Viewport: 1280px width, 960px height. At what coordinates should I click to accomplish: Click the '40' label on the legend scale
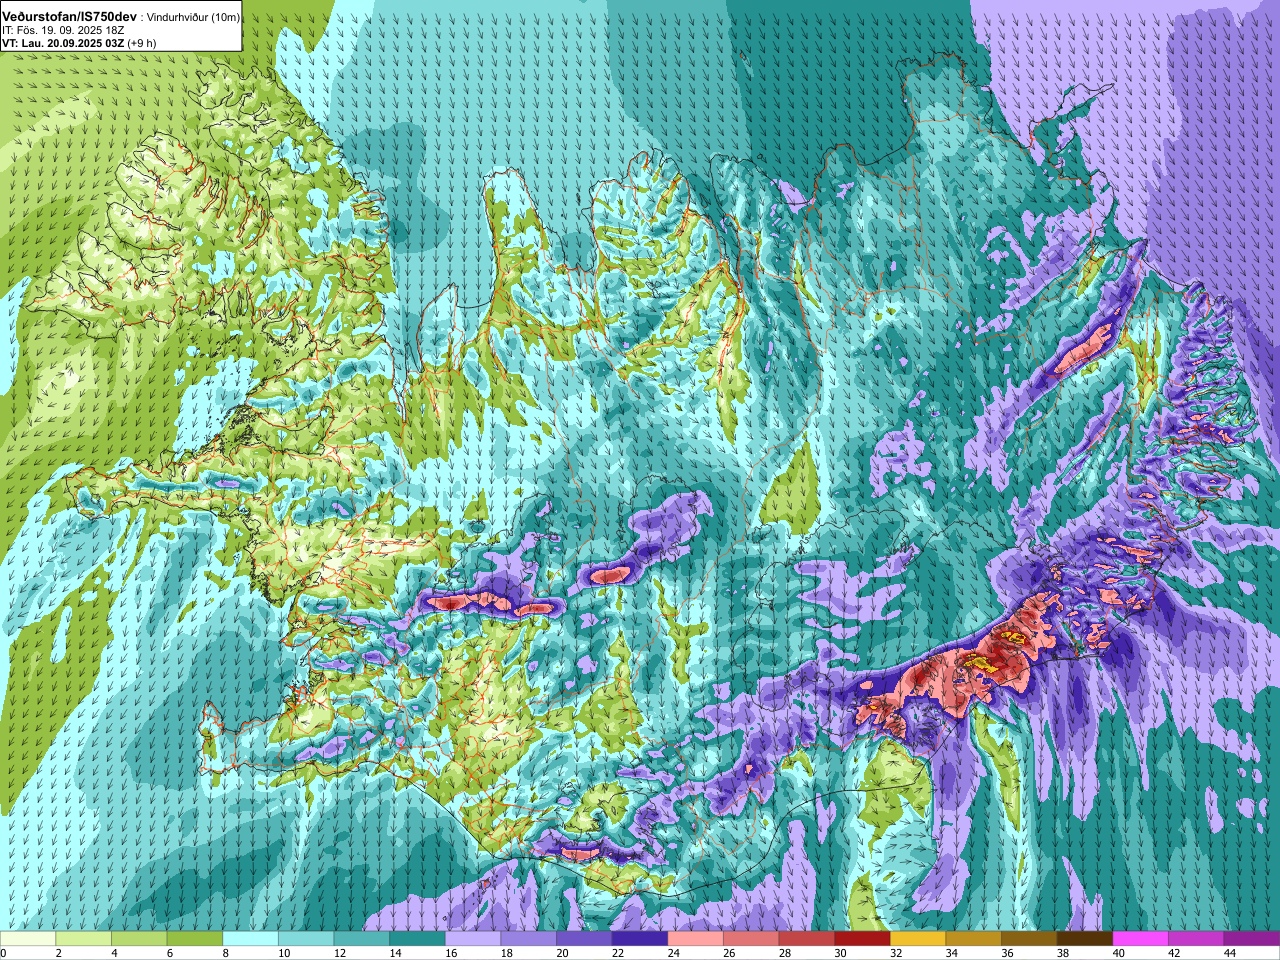(x=1118, y=953)
